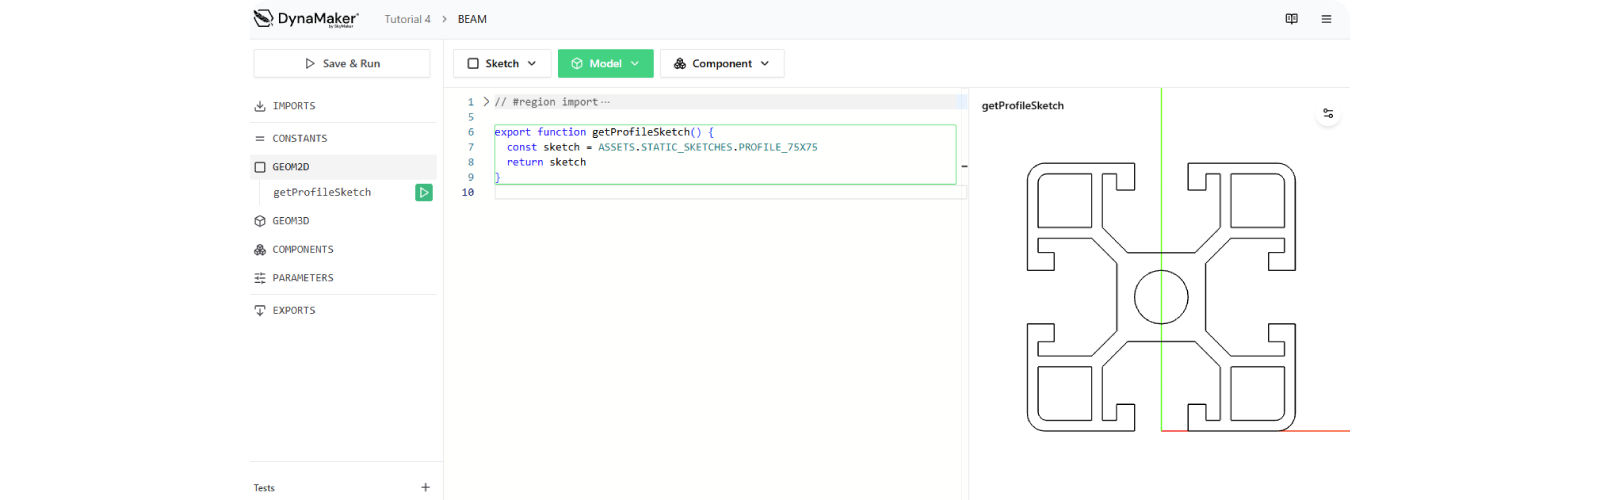Open the hamburger menu icon

pyautogui.click(x=1326, y=19)
